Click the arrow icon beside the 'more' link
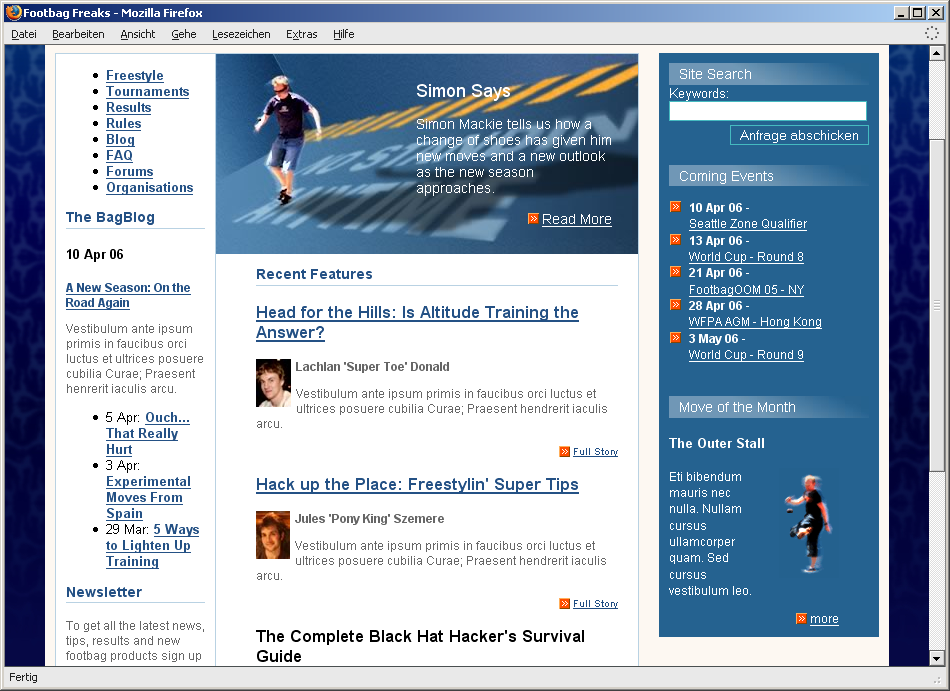The width and height of the screenshot is (950, 691). [x=801, y=618]
